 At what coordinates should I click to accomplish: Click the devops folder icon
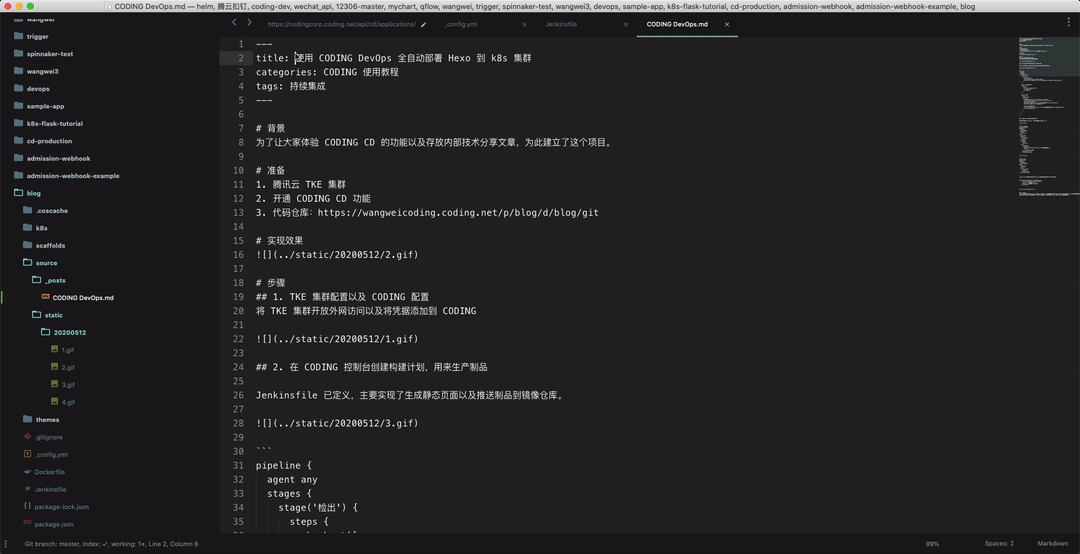[19, 88]
